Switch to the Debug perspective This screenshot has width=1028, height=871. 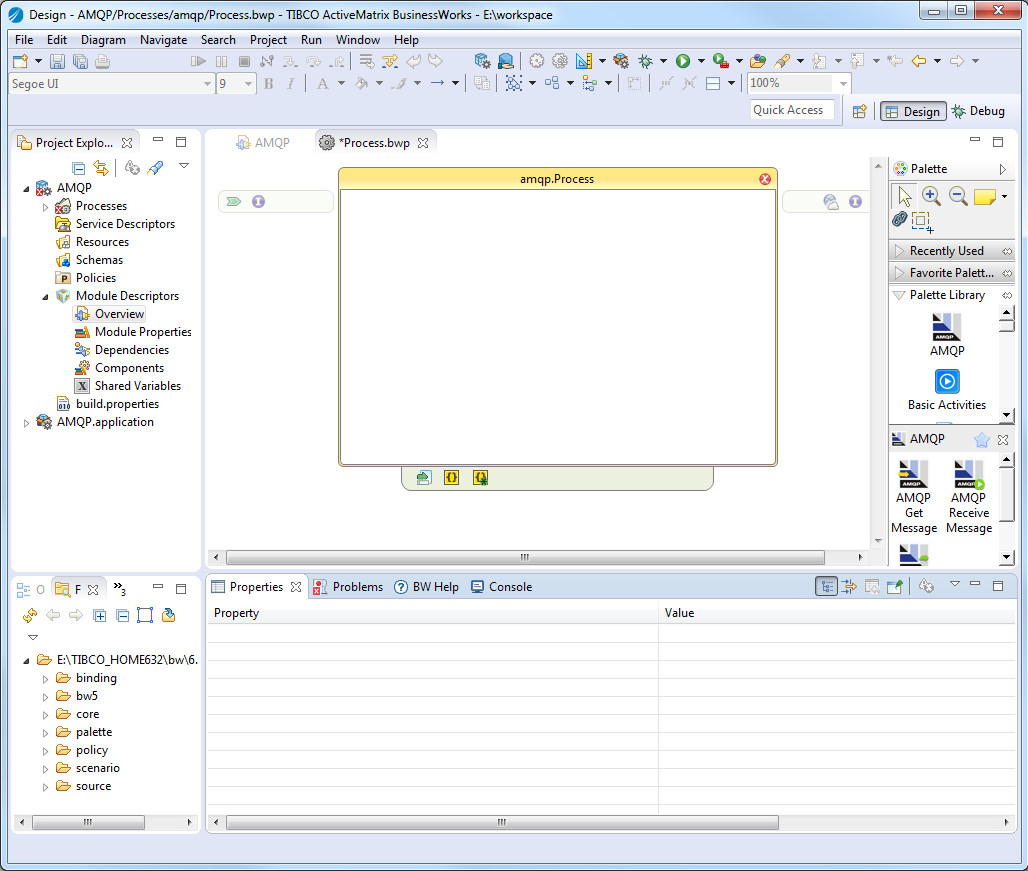(x=978, y=111)
